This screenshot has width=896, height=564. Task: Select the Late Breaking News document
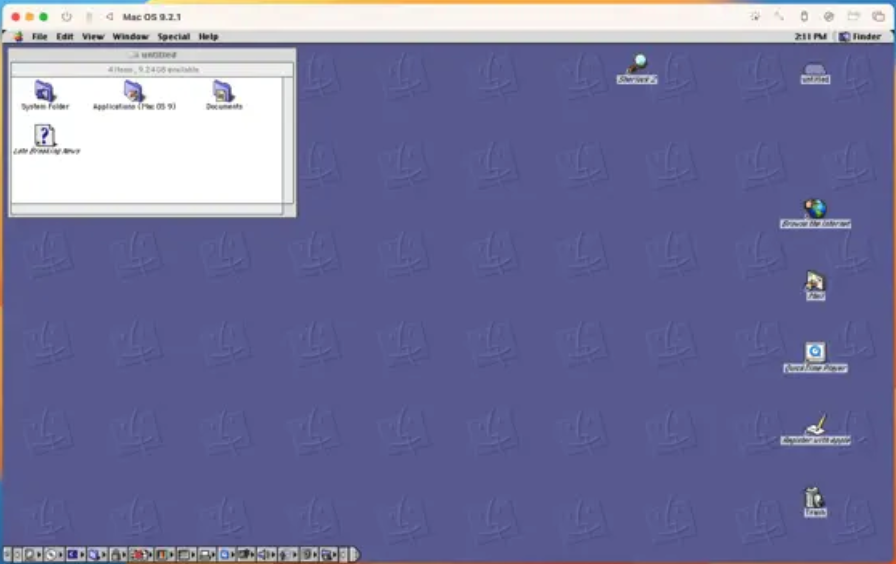coord(45,135)
